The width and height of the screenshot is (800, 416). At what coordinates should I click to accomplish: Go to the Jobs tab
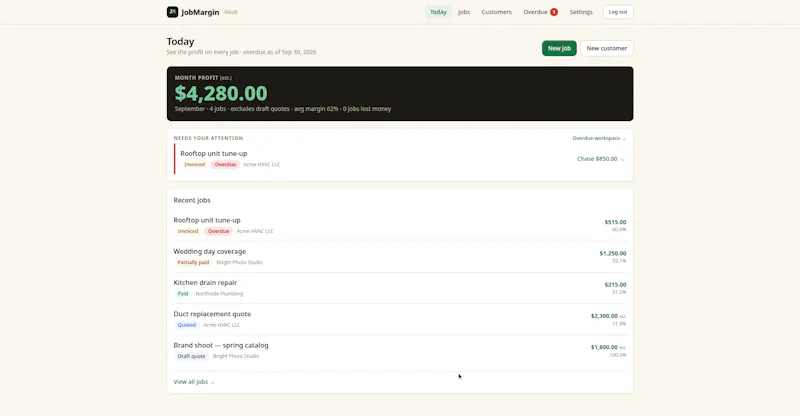click(x=464, y=12)
